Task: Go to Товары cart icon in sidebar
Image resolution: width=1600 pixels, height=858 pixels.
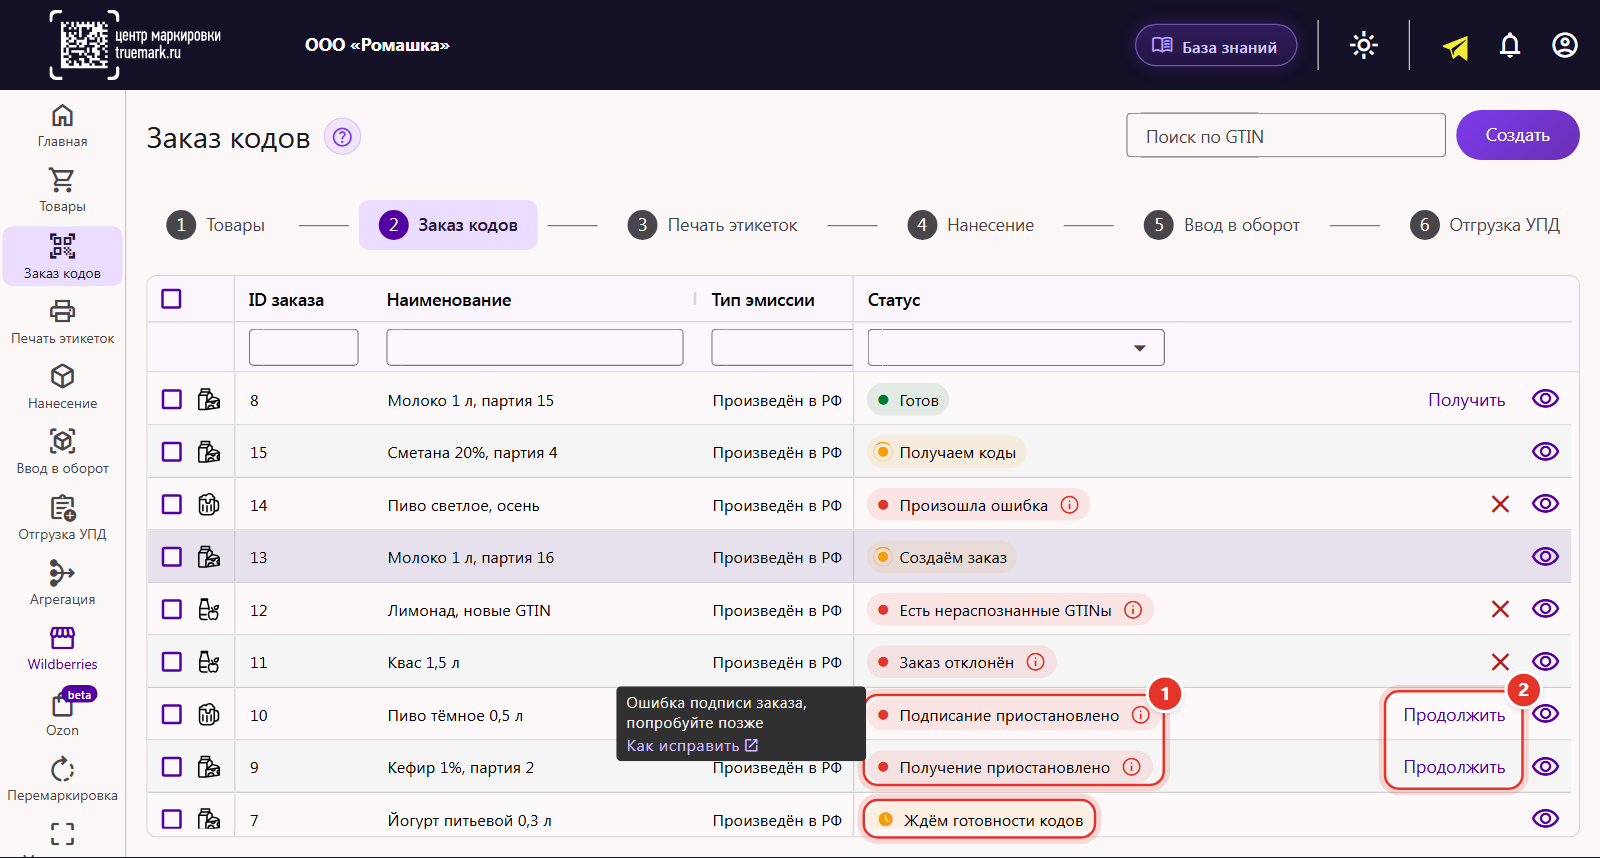Action: [x=62, y=181]
